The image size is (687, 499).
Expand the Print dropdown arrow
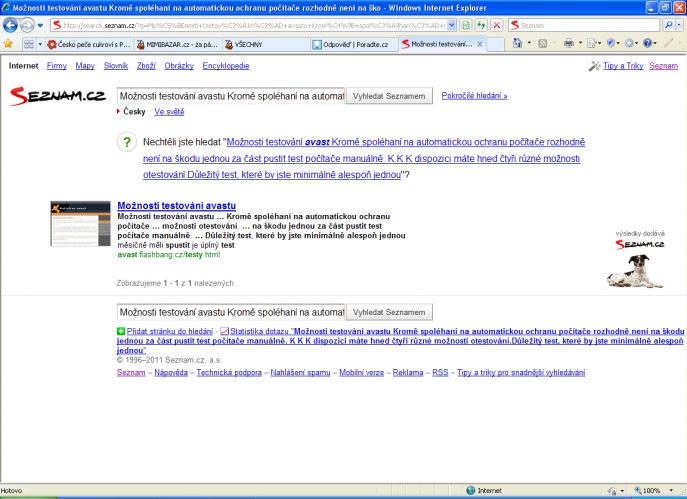pos(580,43)
